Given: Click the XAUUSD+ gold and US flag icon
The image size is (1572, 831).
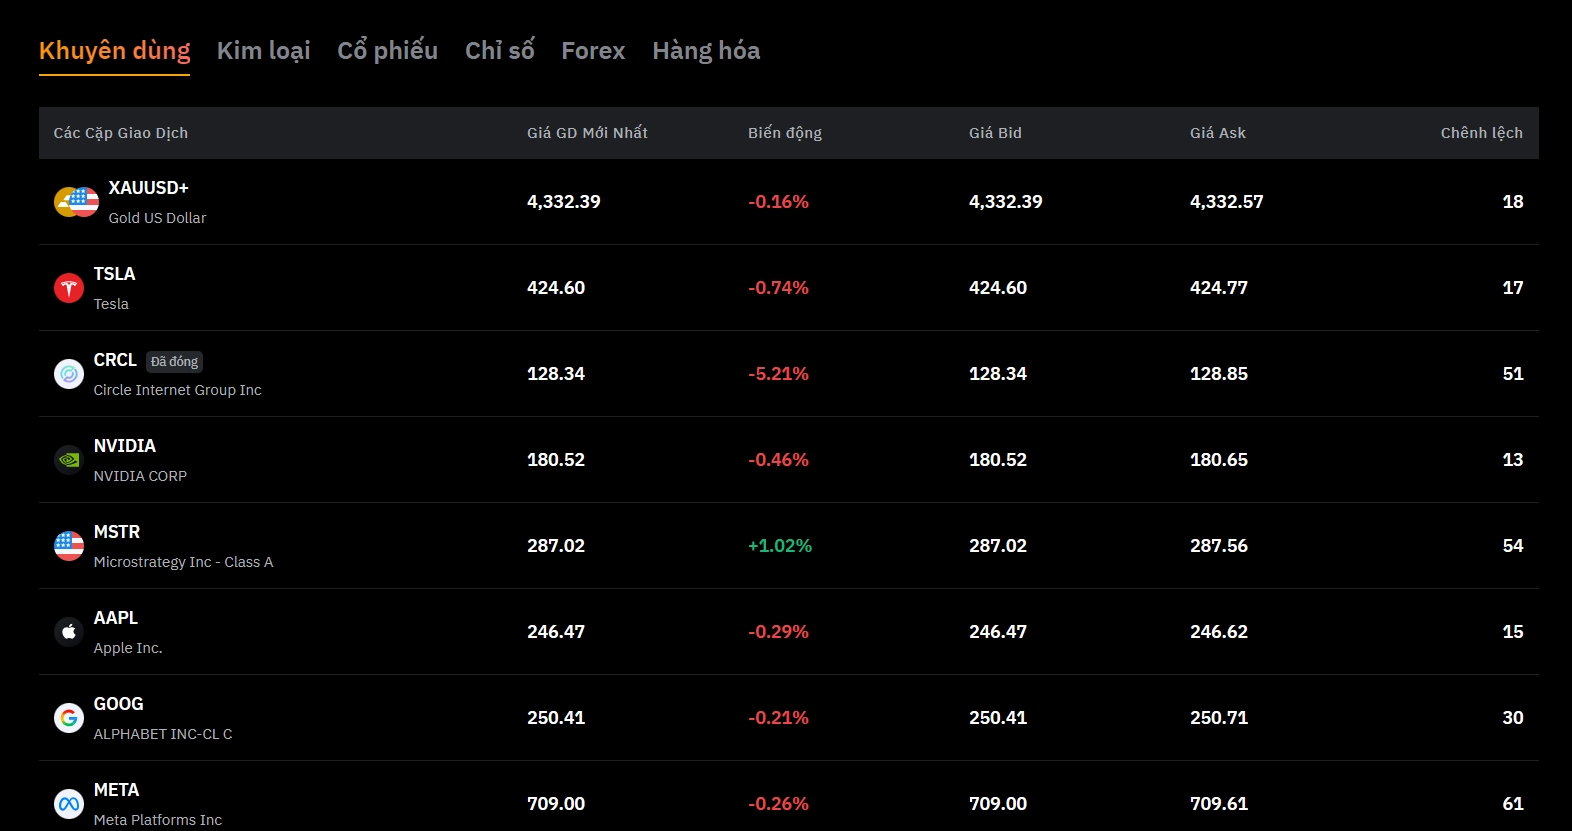Looking at the screenshot, I should pyautogui.click(x=76, y=202).
